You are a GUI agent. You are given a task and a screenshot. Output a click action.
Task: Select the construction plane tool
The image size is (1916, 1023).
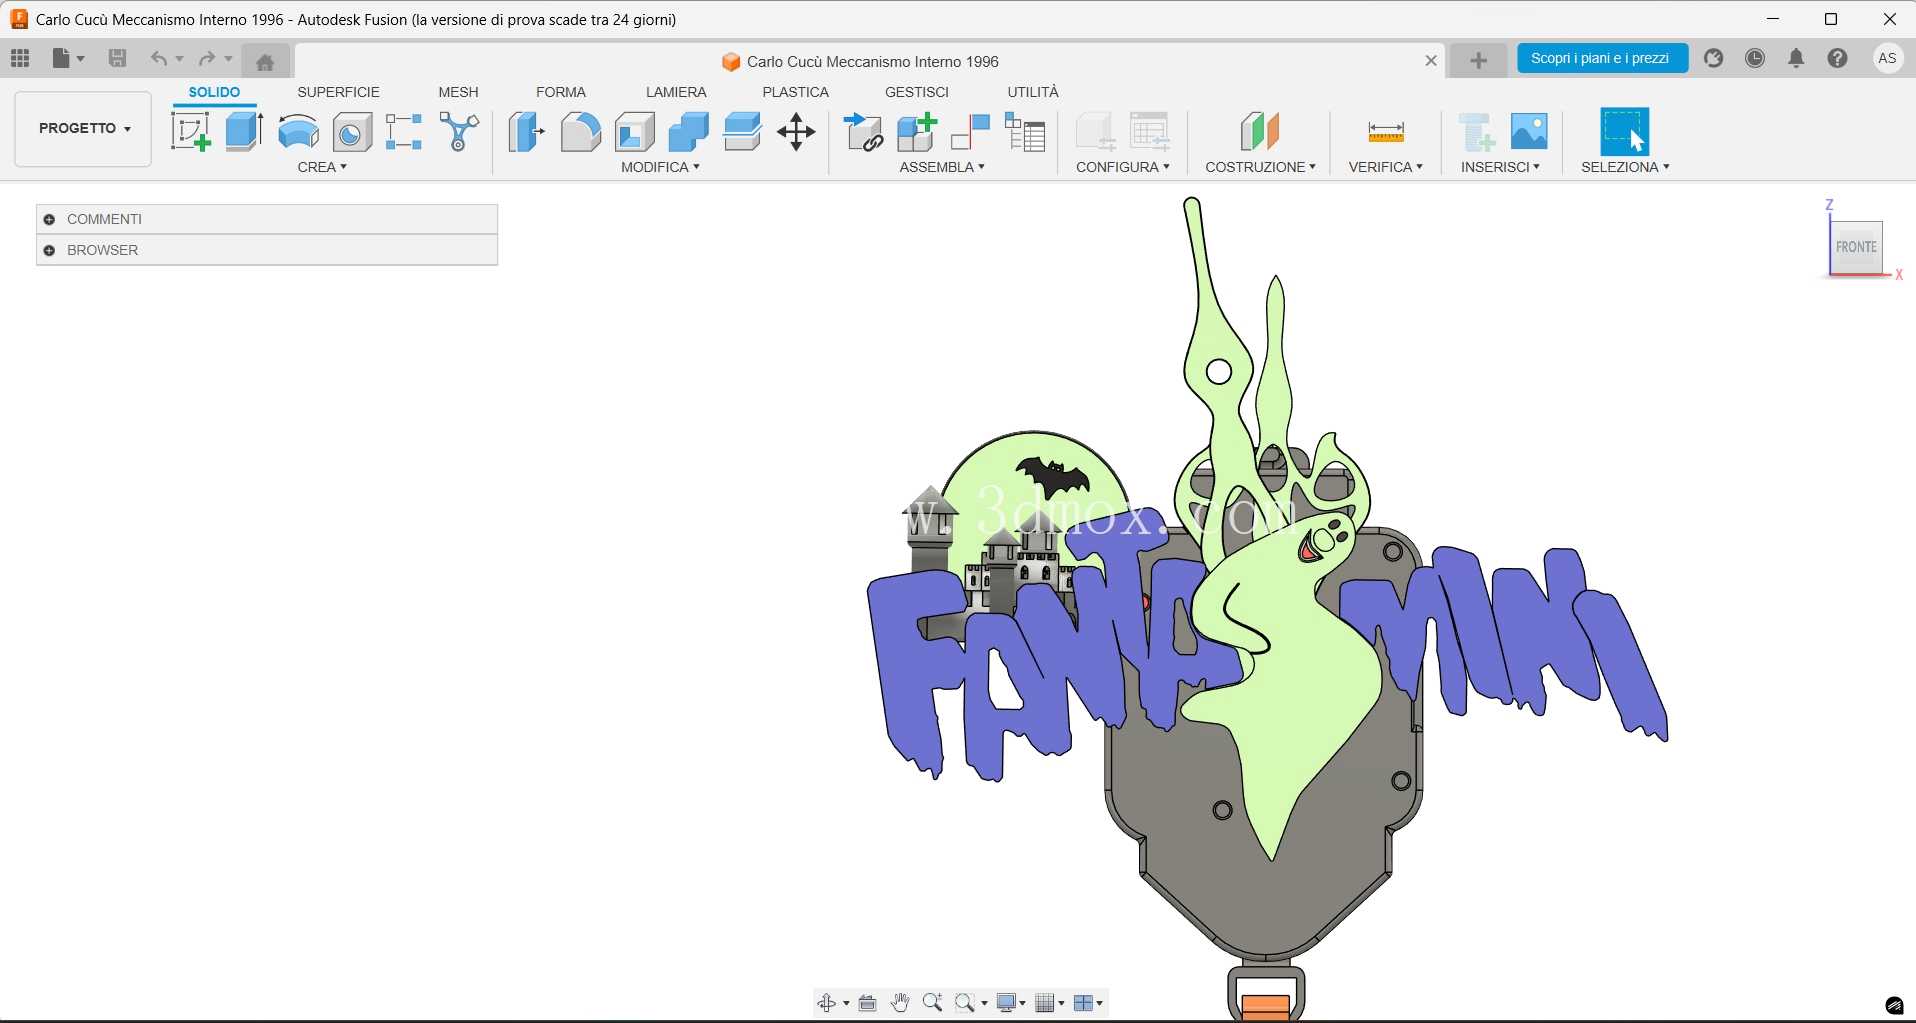click(1260, 131)
